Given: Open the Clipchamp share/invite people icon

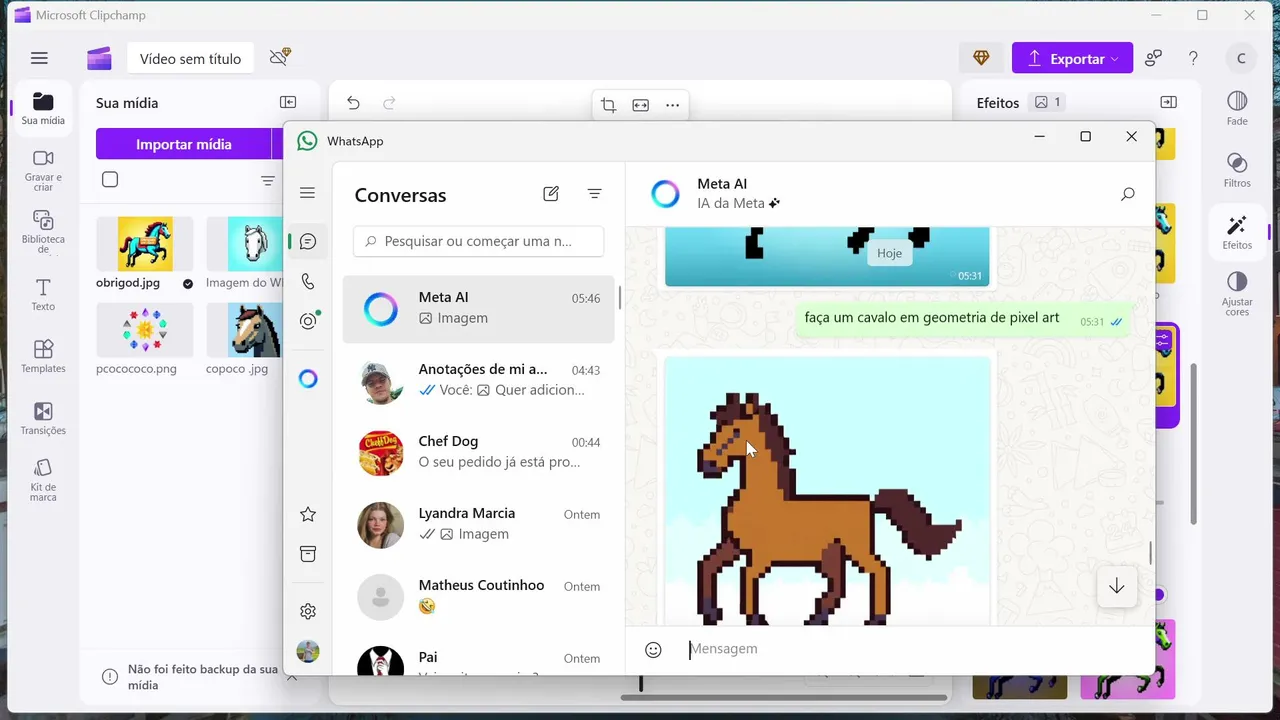Looking at the screenshot, I should pyautogui.click(x=1153, y=58).
